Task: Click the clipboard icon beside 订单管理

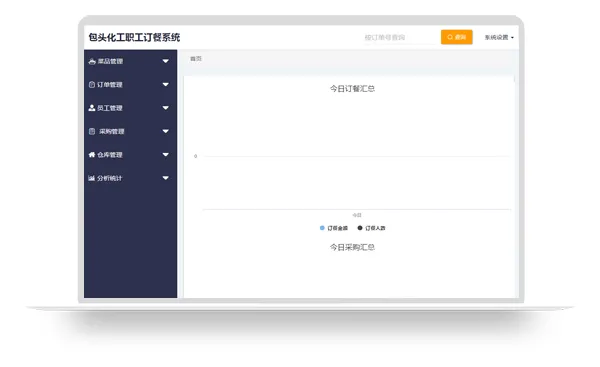Action: pyautogui.click(x=92, y=85)
